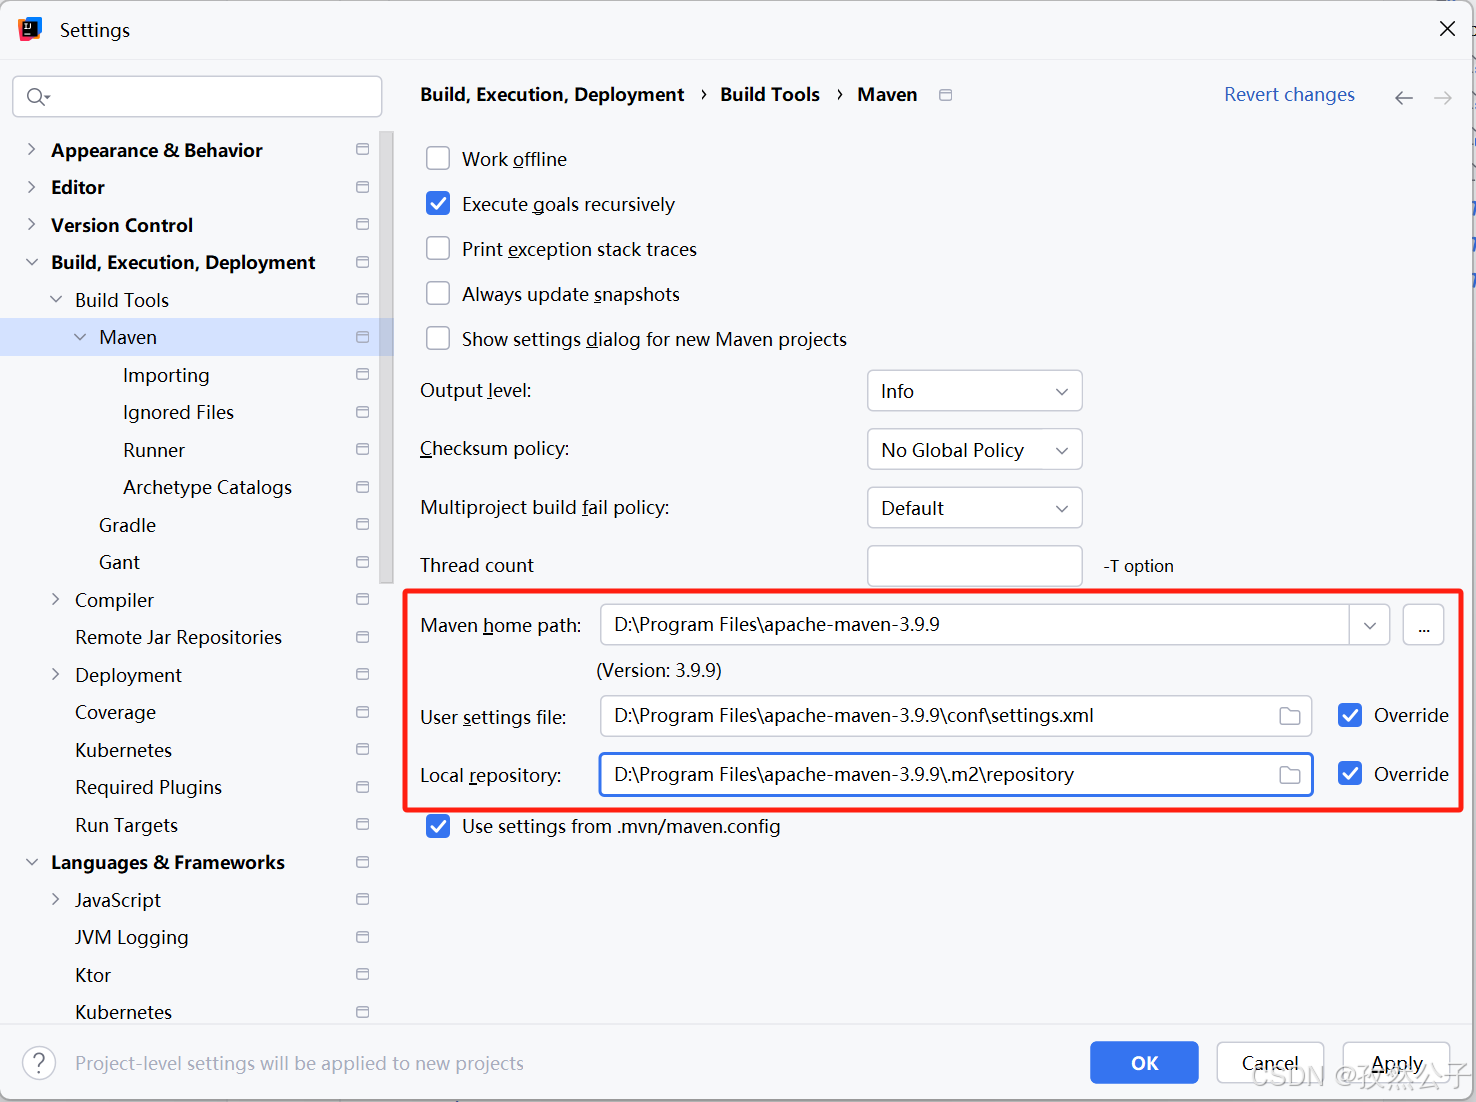Click project-level icon on Compiler row

click(x=362, y=600)
